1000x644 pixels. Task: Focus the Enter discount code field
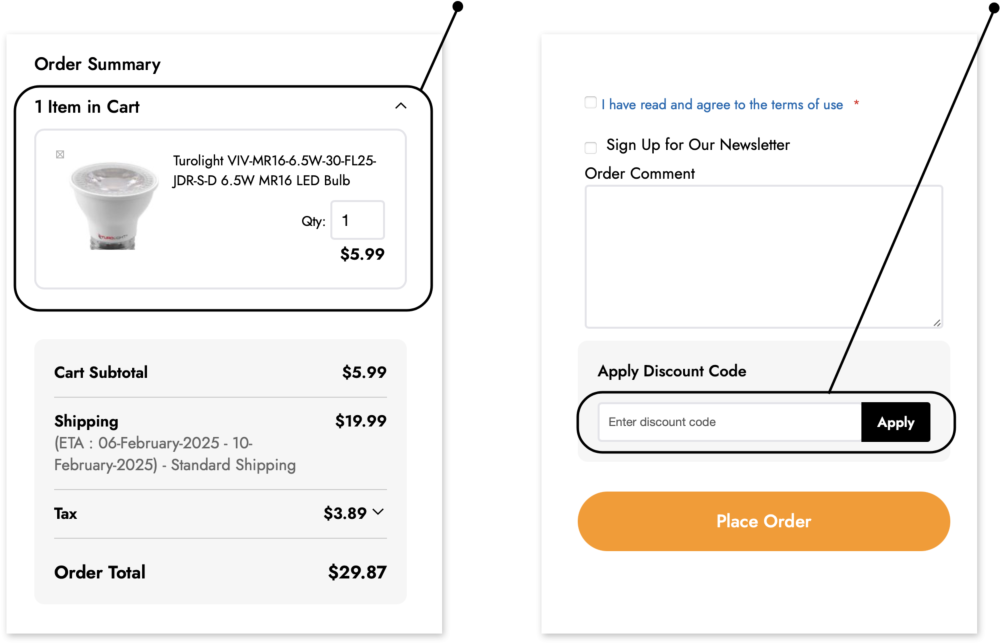tap(729, 422)
